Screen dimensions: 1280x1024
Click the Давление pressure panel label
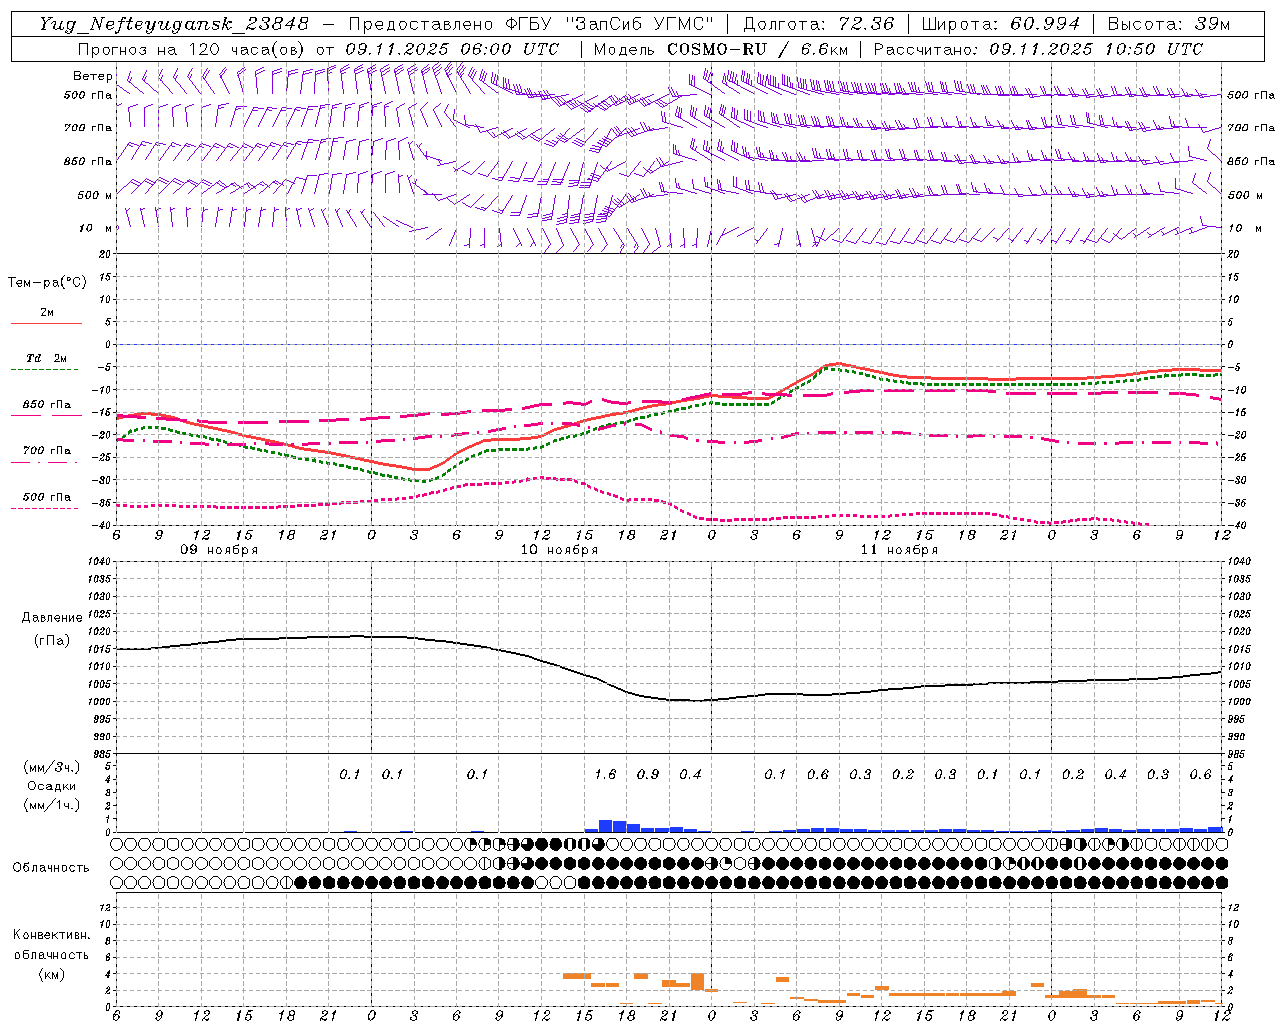click(x=52, y=618)
